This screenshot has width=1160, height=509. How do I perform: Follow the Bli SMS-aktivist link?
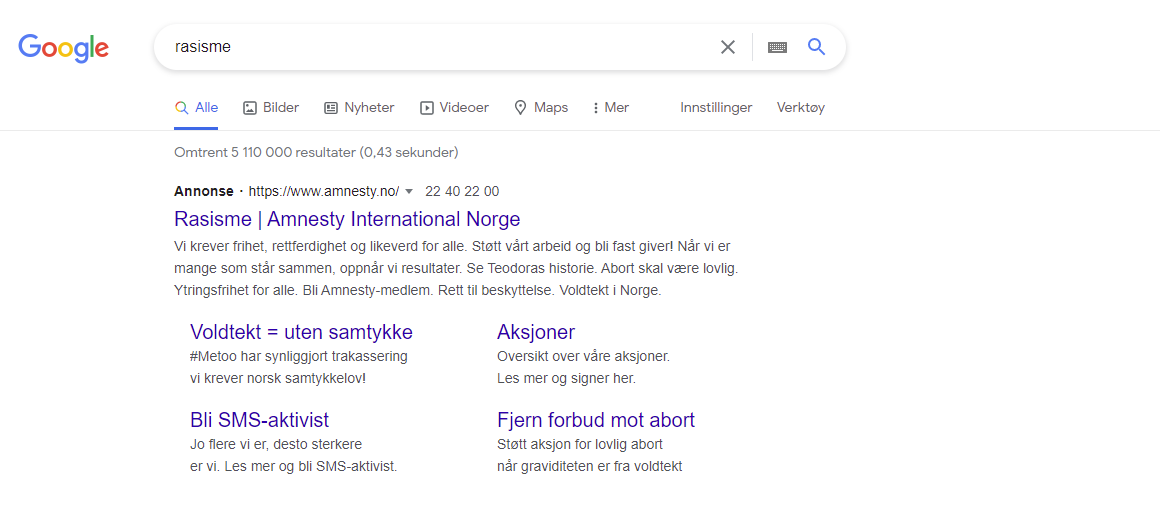pyautogui.click(x=260, y=420)
